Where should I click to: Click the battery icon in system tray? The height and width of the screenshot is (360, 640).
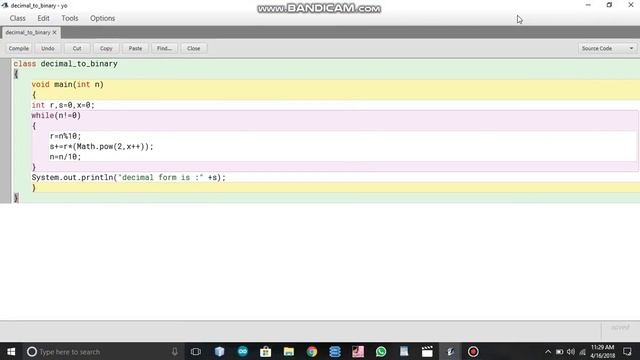(x=560, y=351)
